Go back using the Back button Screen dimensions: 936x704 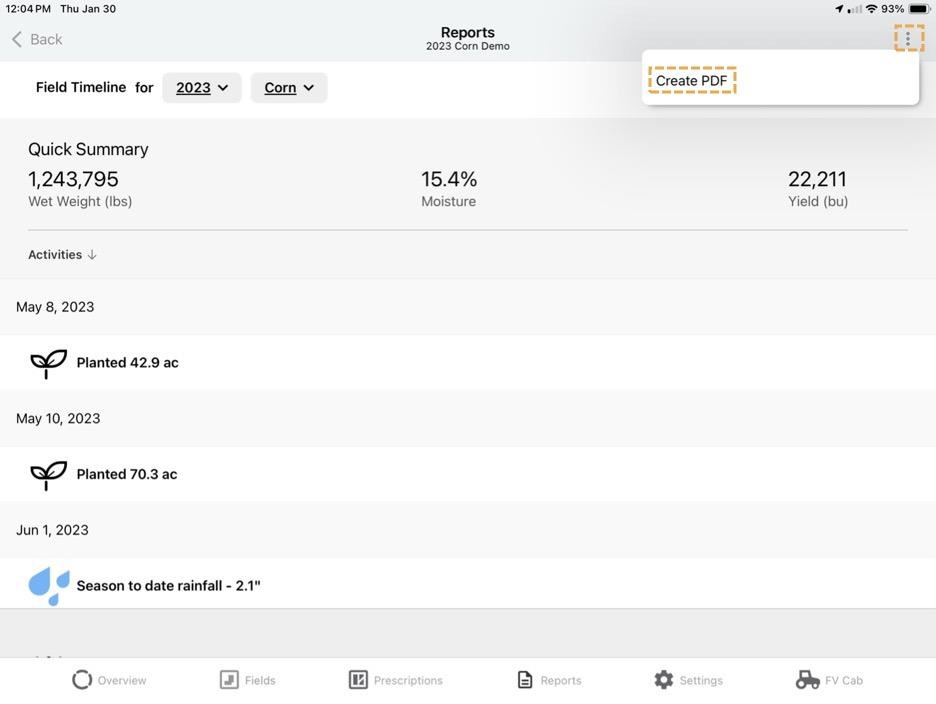[x=37, y=39]
